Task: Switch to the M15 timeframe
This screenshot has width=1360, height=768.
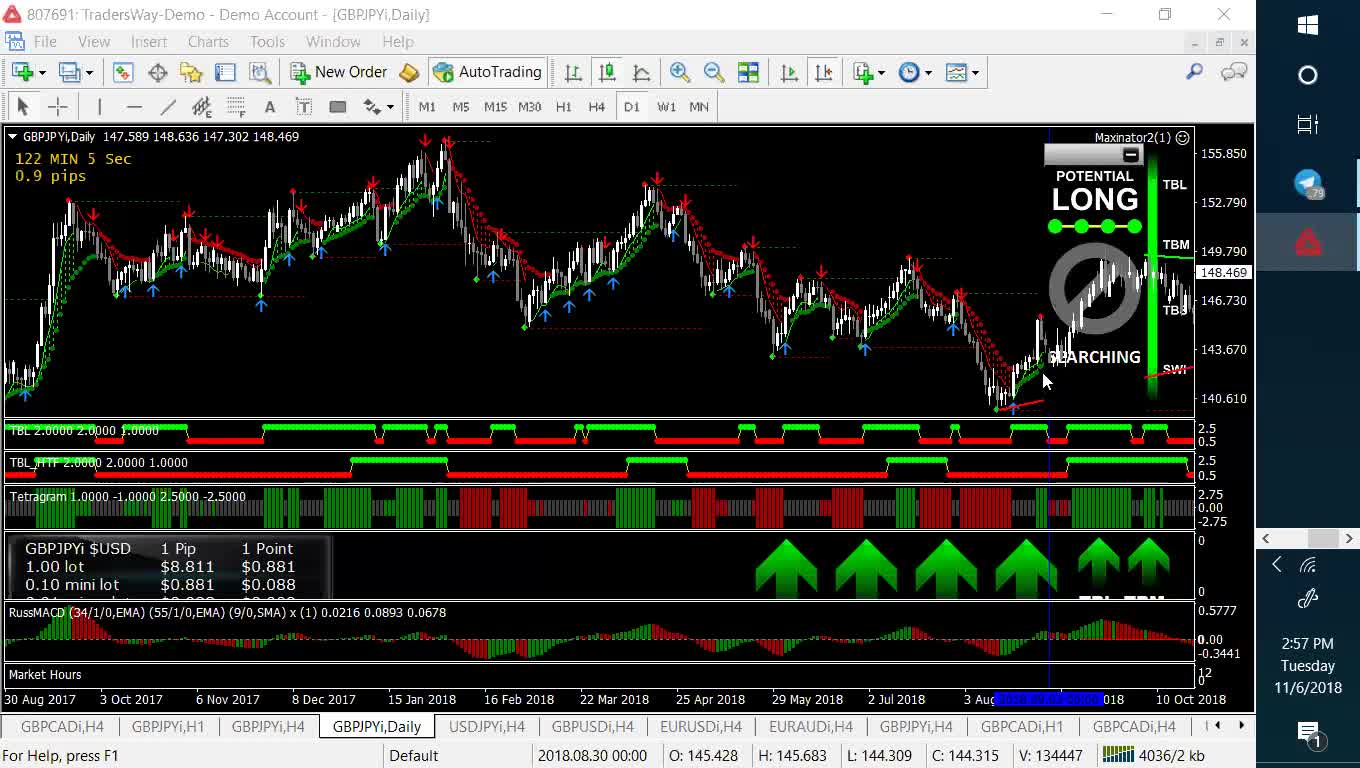Action: coord(495,107)
